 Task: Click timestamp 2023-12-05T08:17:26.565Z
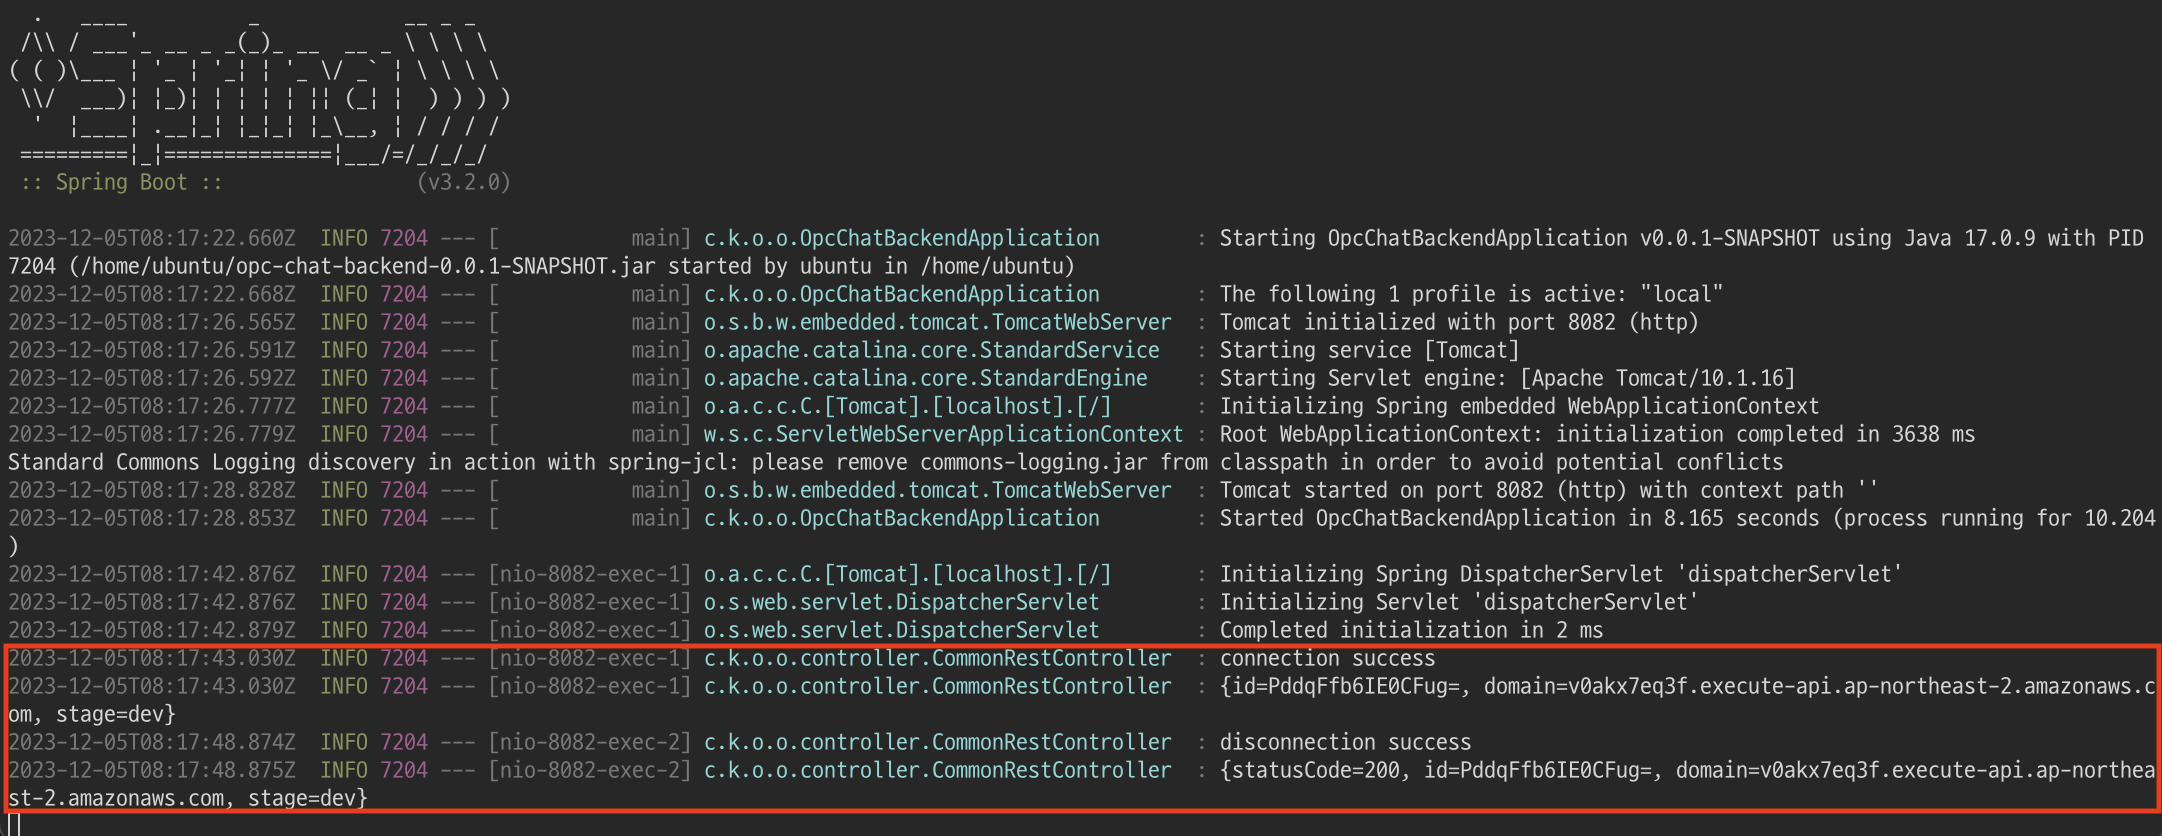tap(152, 322)
